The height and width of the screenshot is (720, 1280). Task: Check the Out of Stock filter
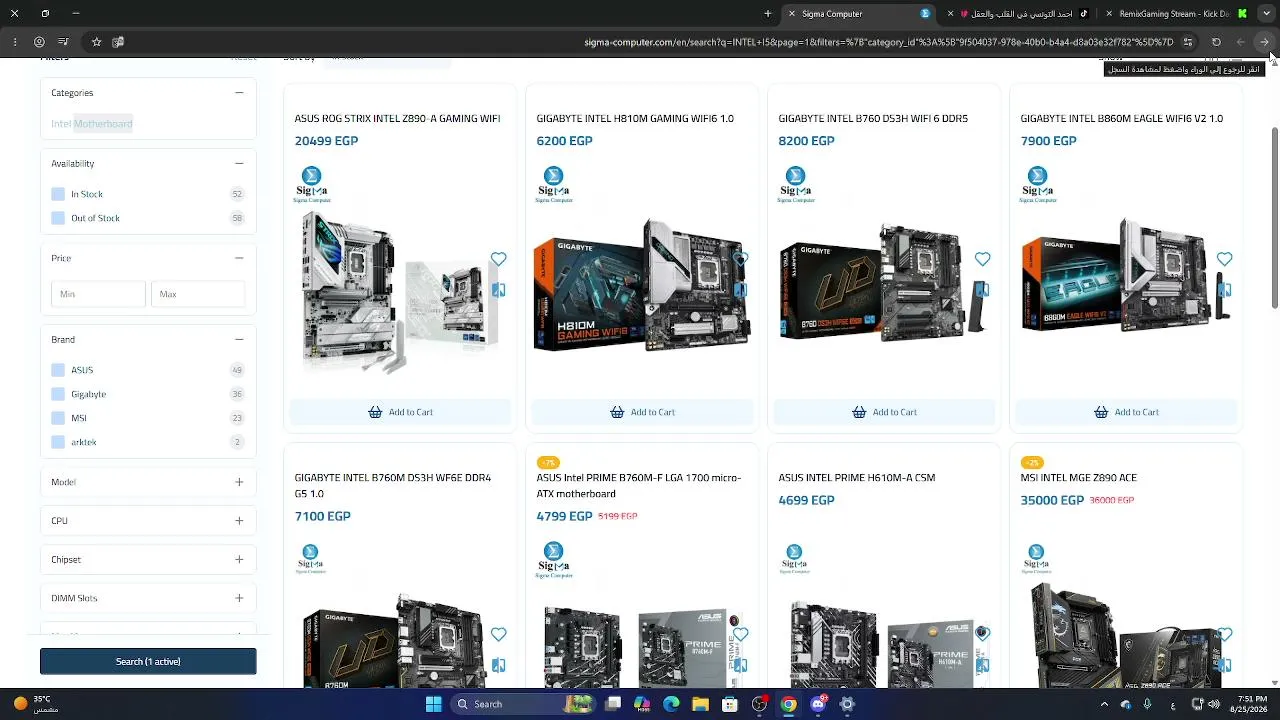click(58, 218)
